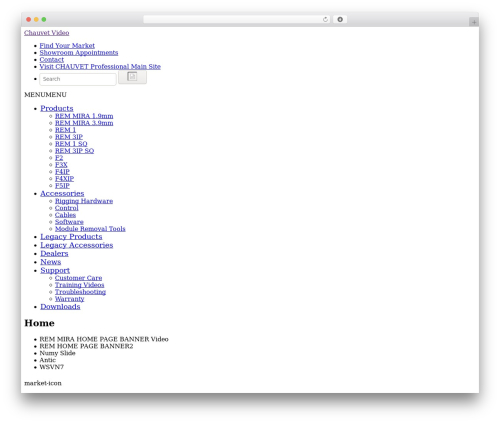Open the Find Your Market link
The height and width of the screenshot is (423, 500).
(x=67, y=46)
